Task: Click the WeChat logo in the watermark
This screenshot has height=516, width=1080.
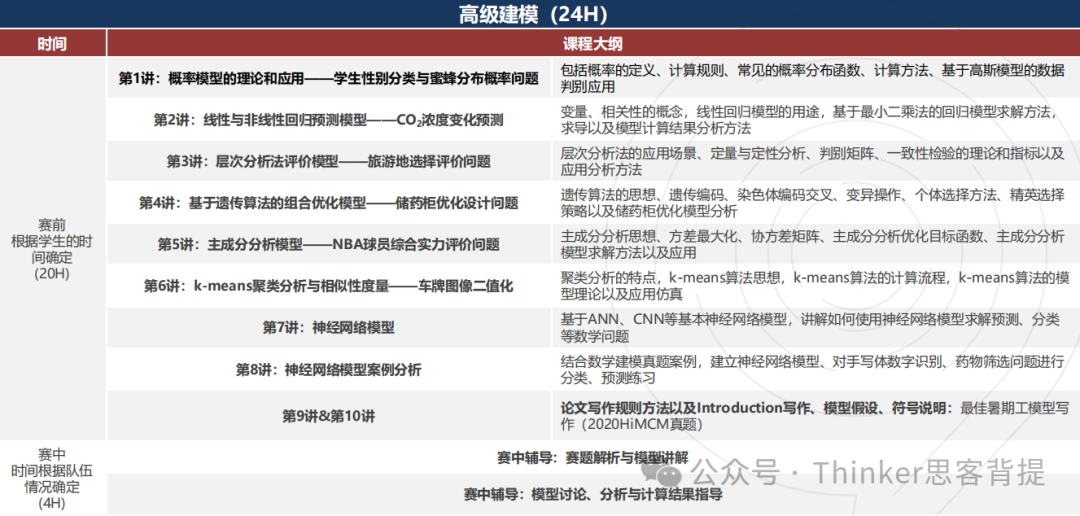Action: 664,470
